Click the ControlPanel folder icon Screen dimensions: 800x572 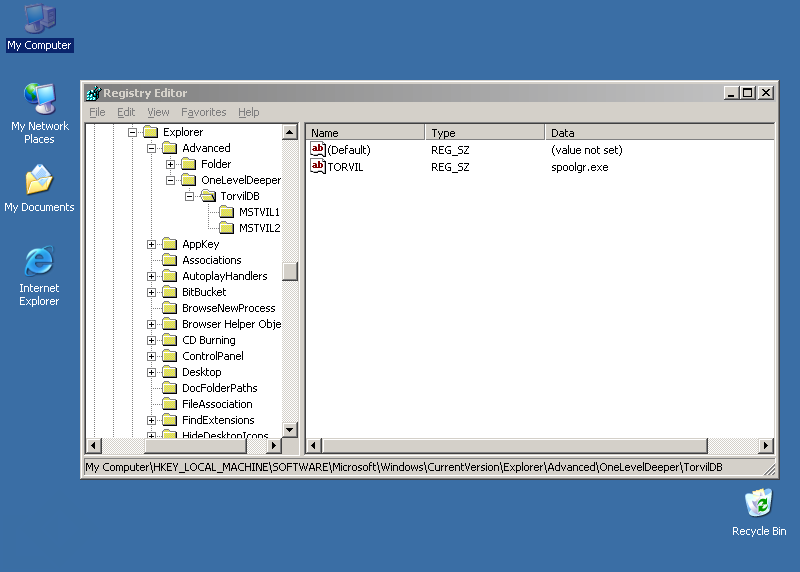click(x=169, y=356)
